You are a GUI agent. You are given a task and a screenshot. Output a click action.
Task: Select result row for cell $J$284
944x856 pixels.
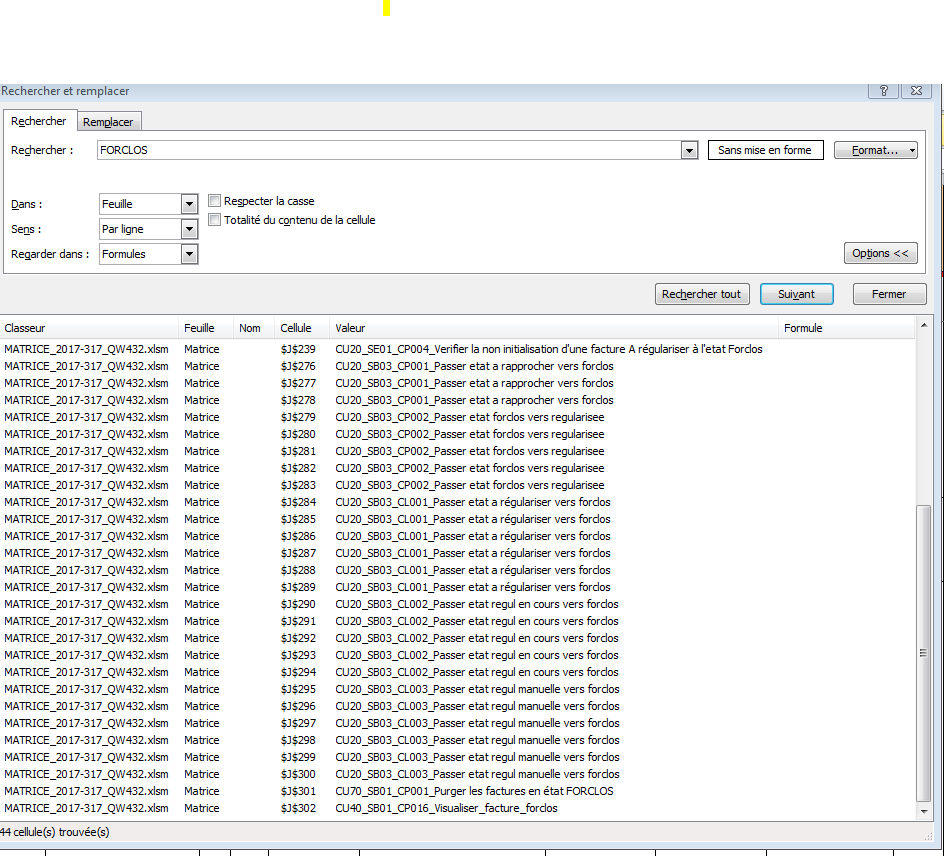point(458,502)
